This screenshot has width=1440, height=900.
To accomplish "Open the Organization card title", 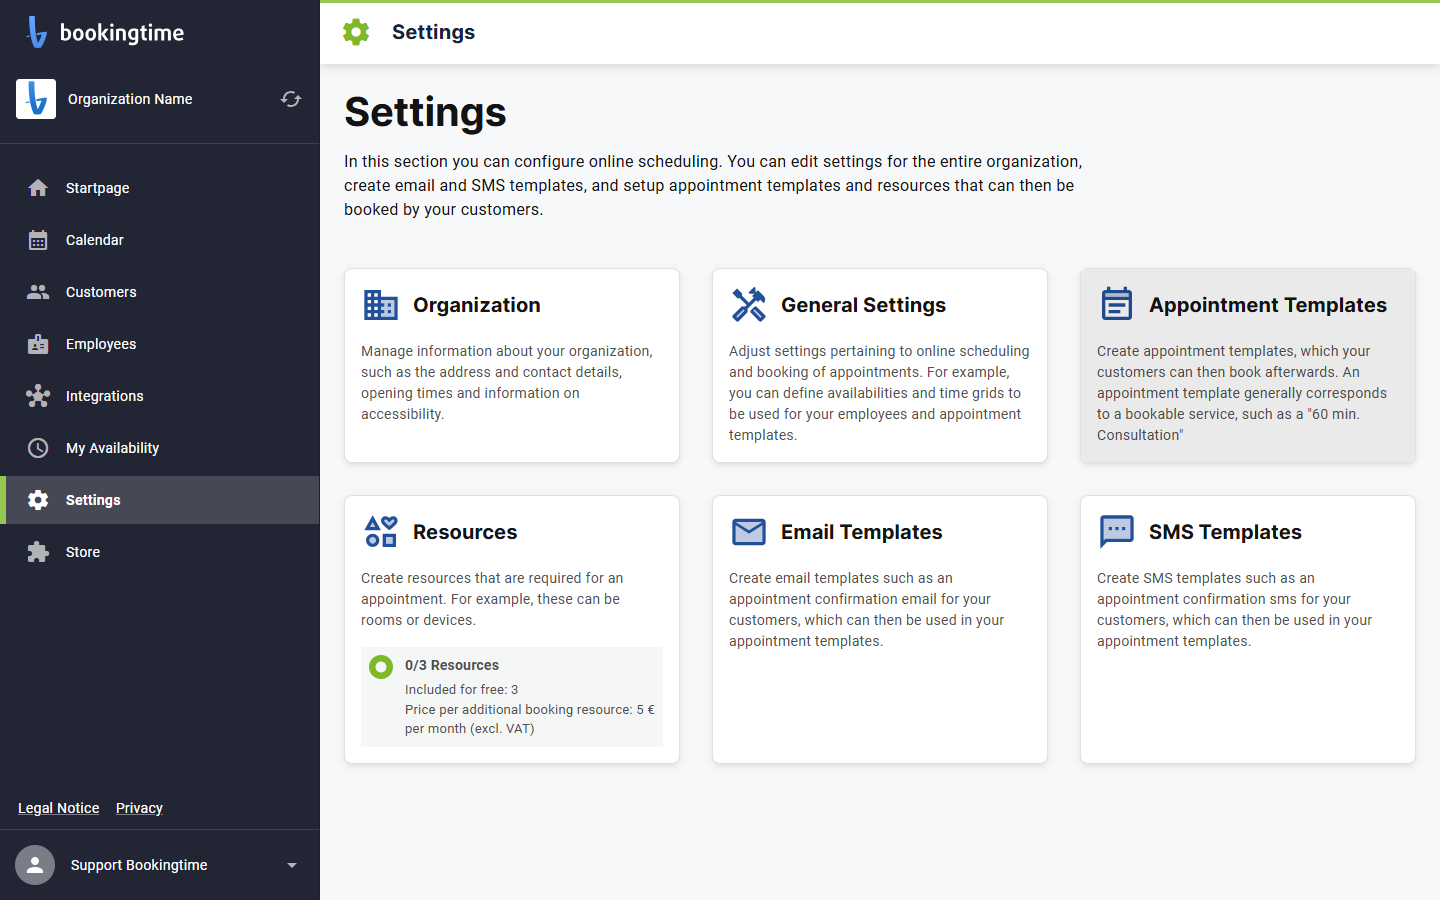I will [477, 305].
